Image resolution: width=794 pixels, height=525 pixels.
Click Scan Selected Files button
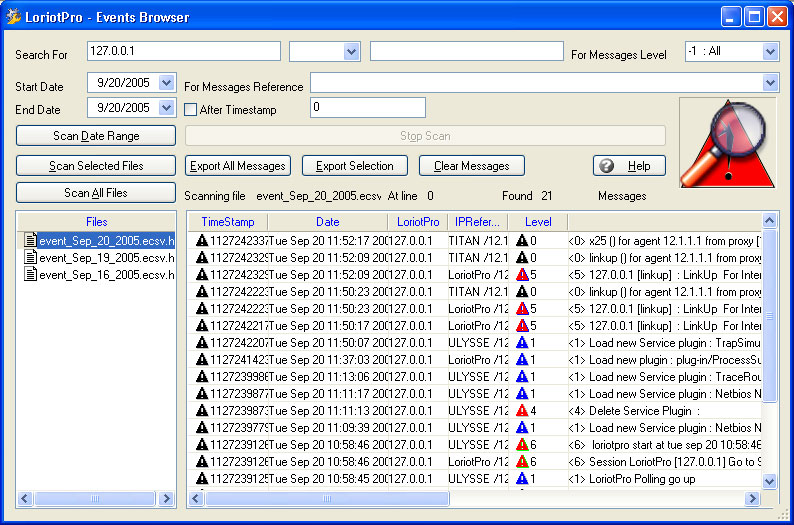(96, 166)
